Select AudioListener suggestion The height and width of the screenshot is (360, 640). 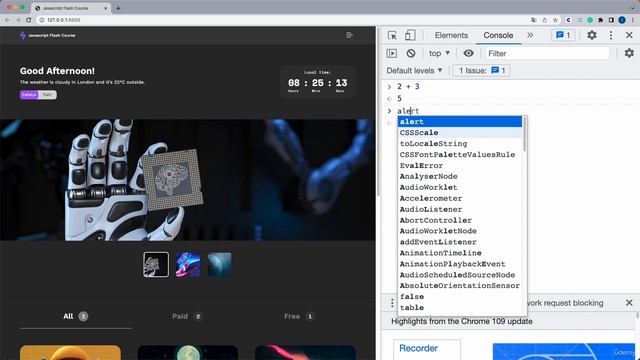click(460, 209)
